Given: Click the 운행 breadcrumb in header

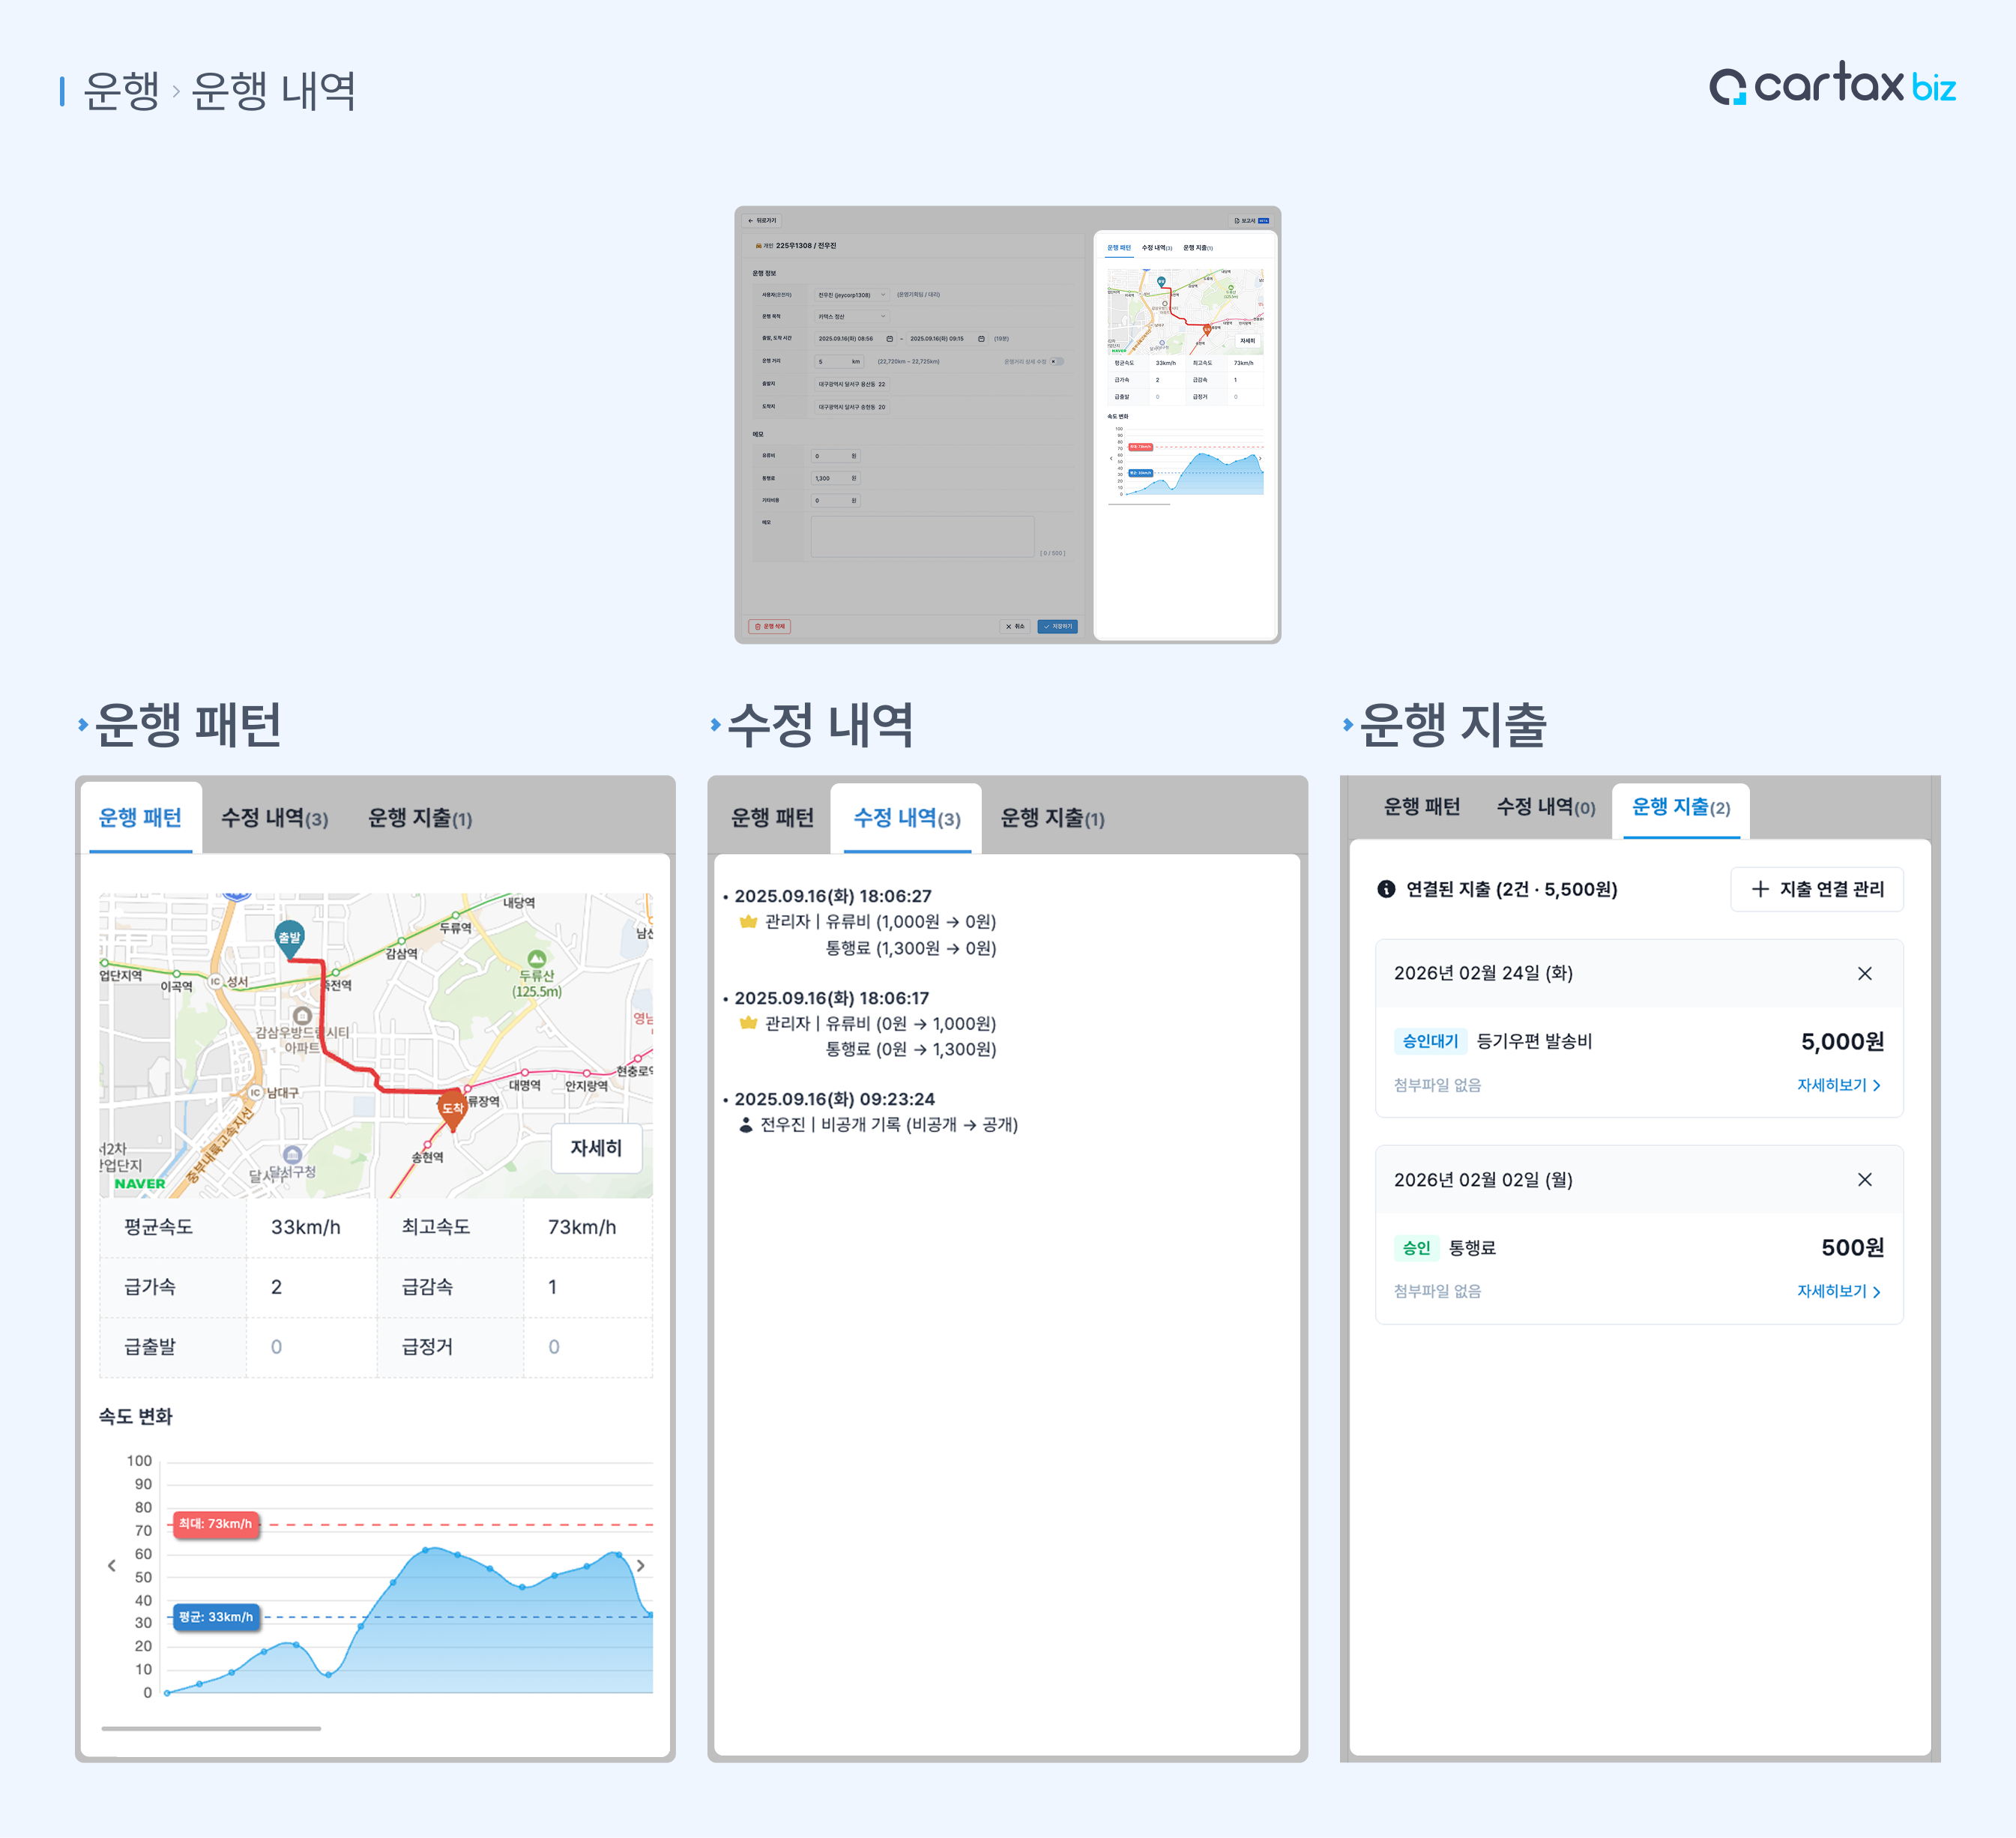Looking at the screenshot, I should tap(121, 91).
